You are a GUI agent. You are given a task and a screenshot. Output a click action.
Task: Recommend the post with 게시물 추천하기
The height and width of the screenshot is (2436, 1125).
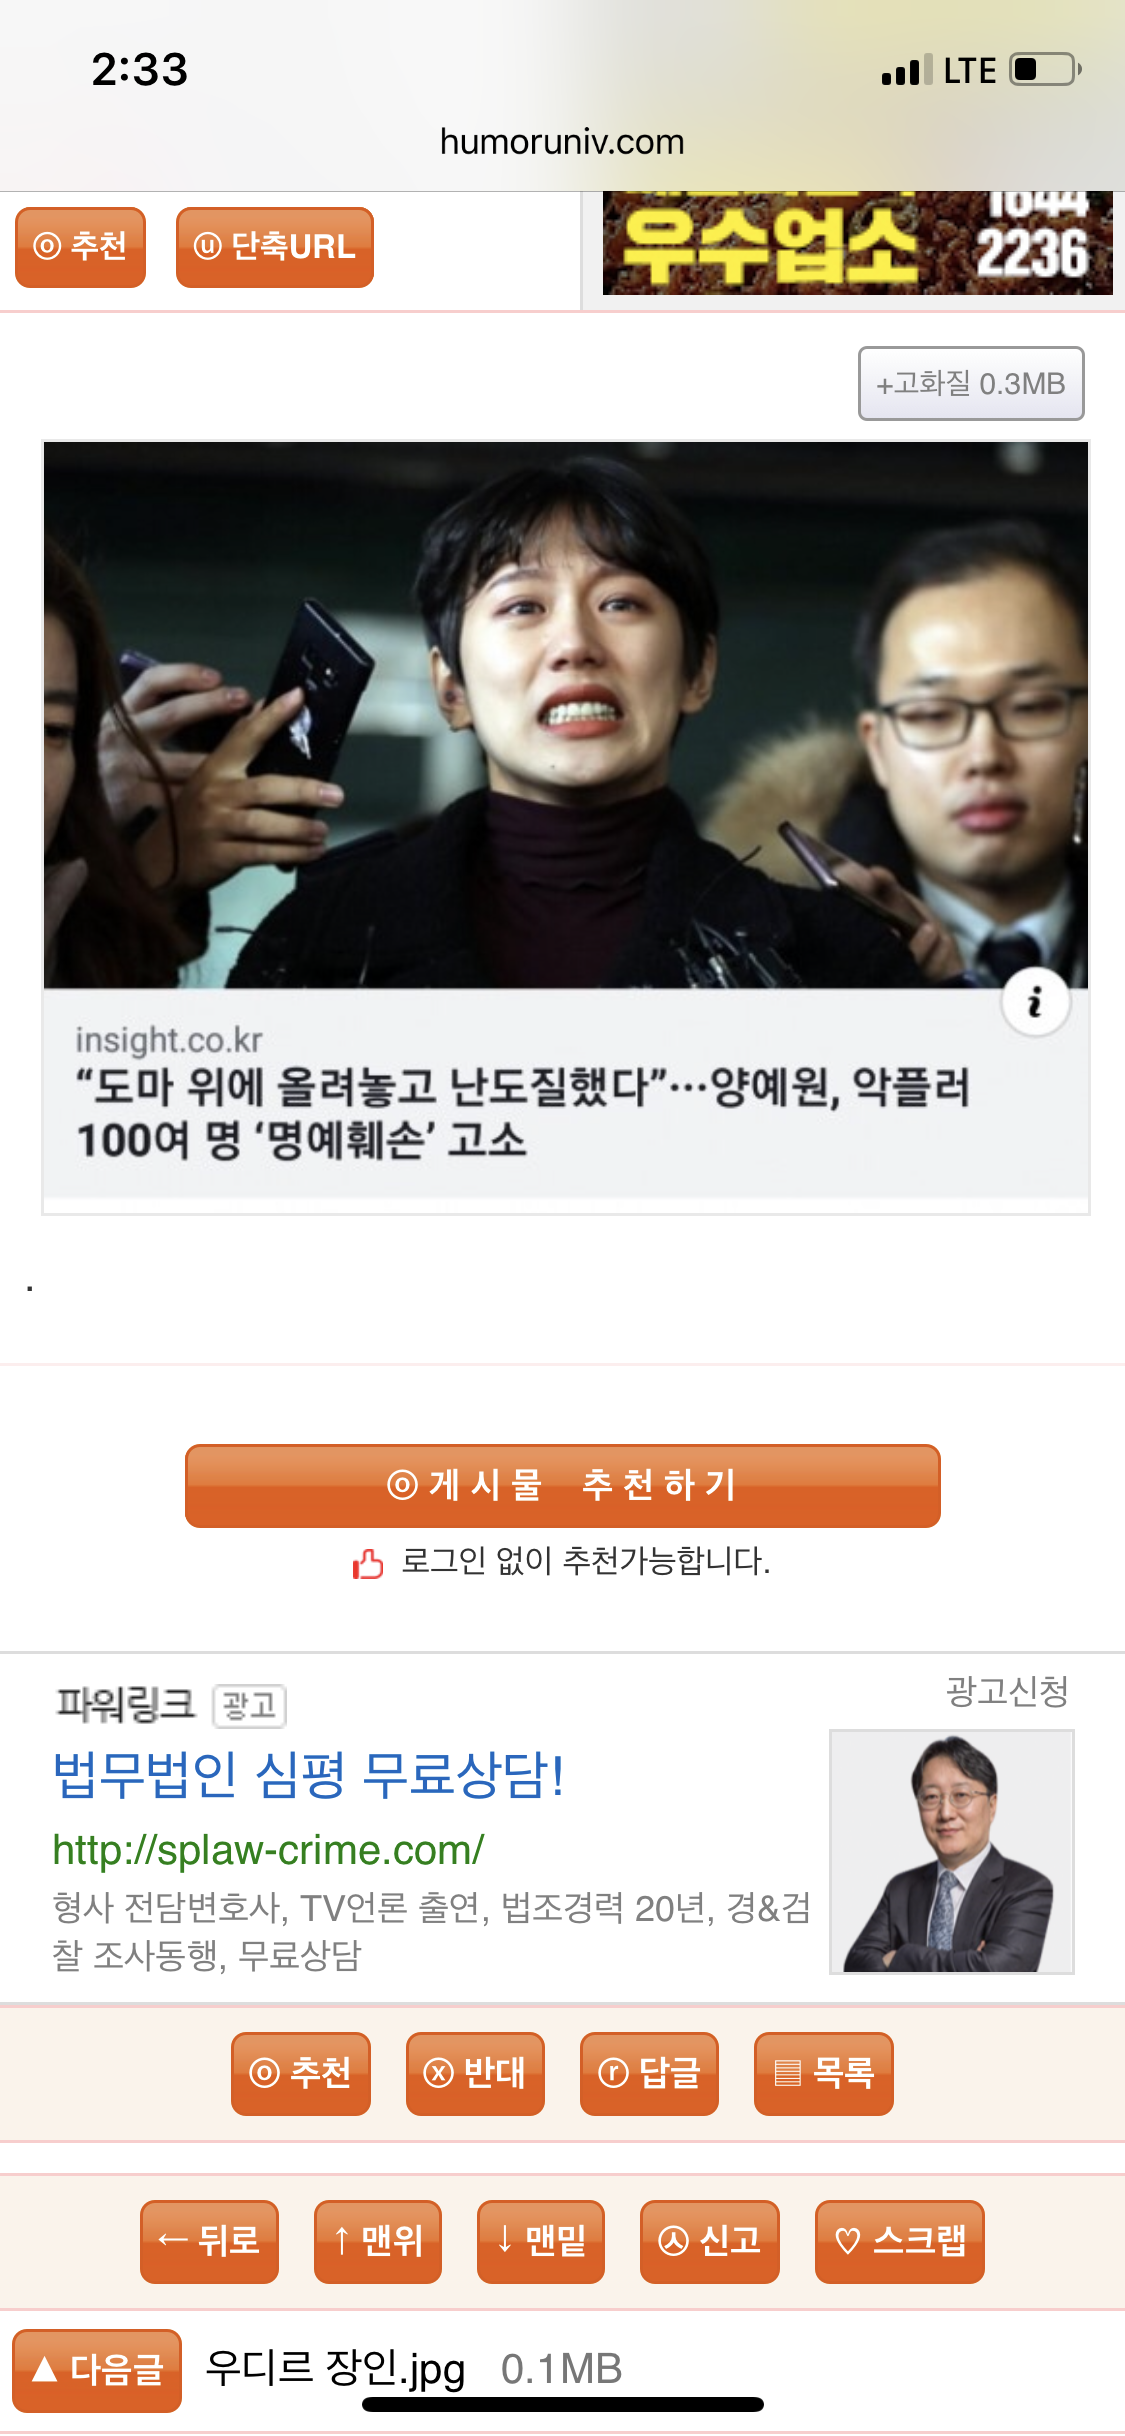[x=562, y=1485]
